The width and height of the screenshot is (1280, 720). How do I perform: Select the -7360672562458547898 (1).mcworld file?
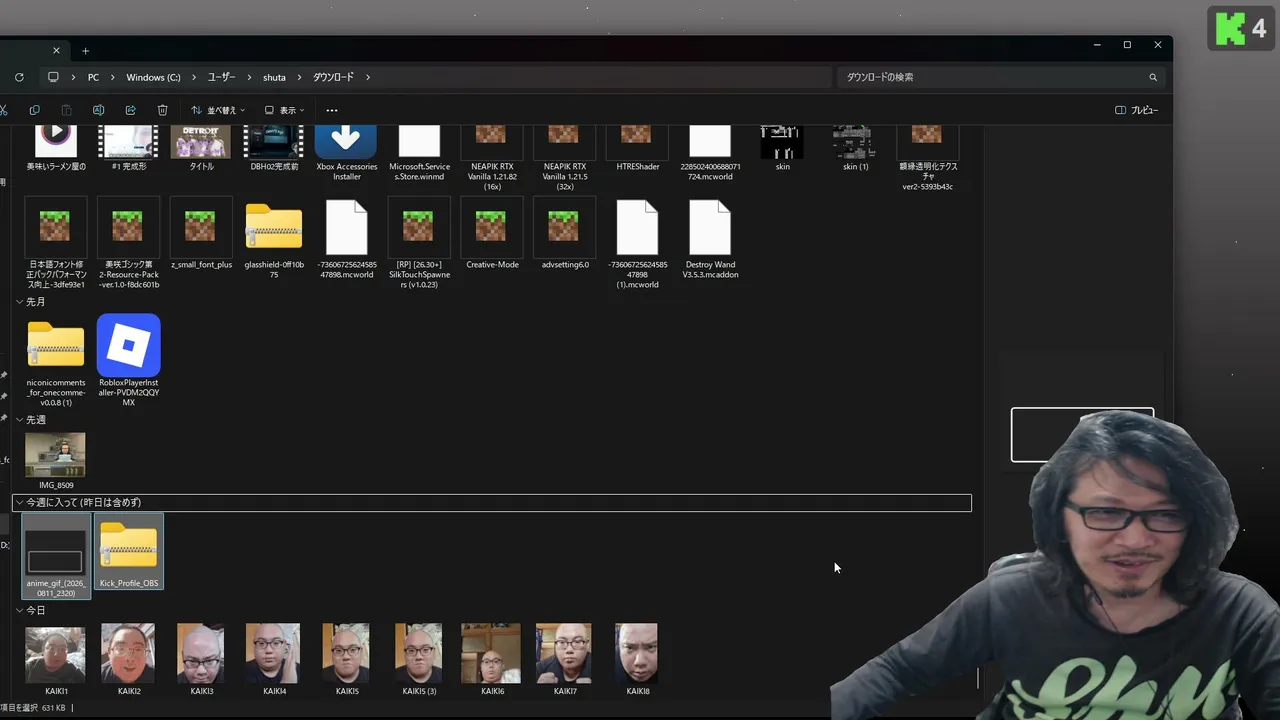pos(637,244)
